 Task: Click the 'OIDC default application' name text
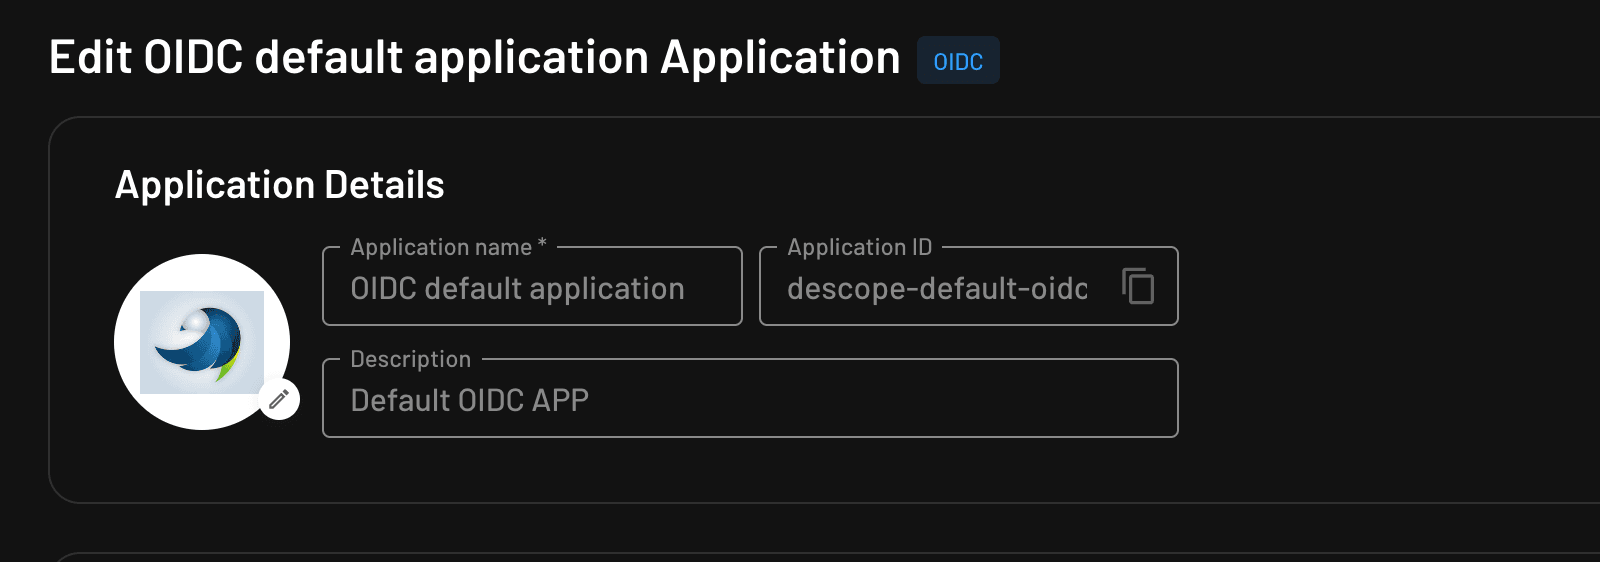(517, 289)
